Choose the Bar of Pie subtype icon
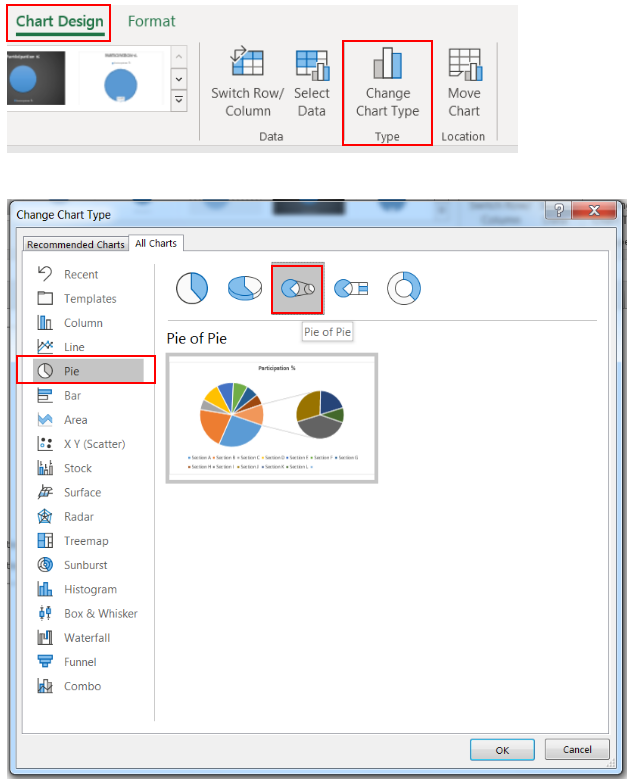Image resolution: width=632 pixels, height=780 pixels. 351,288
